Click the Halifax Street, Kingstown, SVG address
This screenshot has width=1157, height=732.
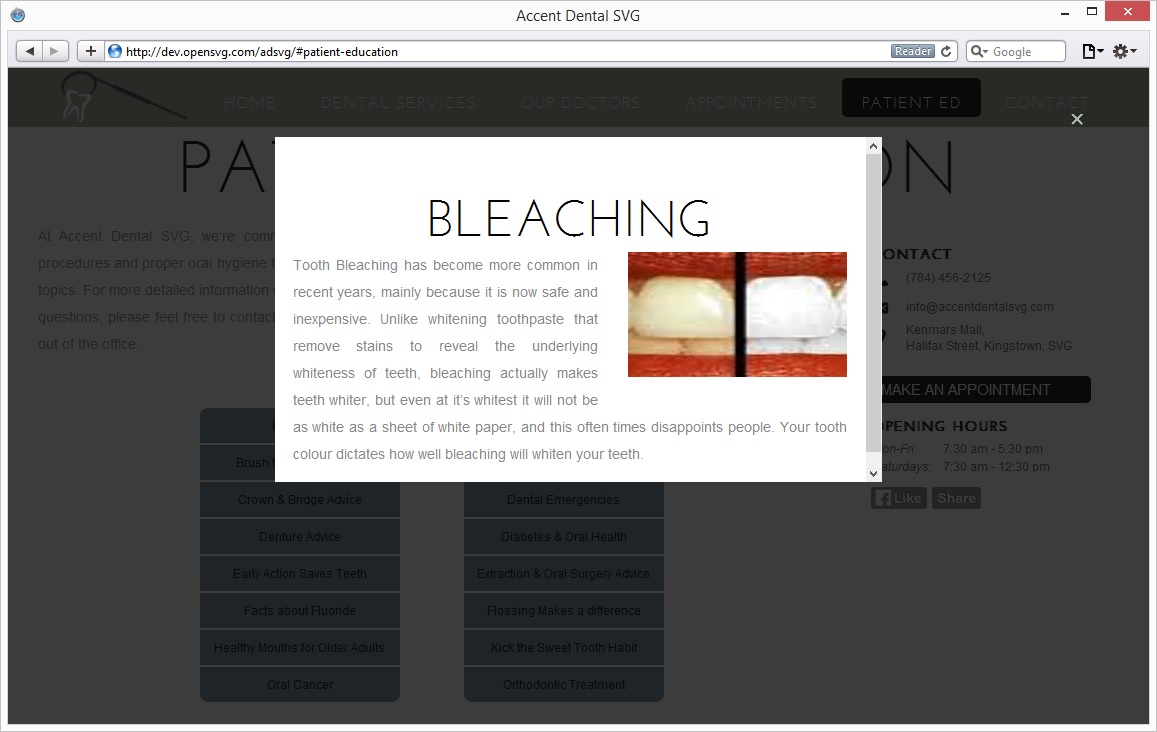[989, 345]
